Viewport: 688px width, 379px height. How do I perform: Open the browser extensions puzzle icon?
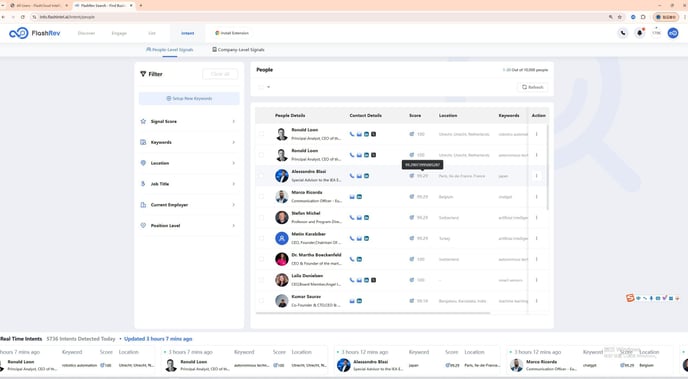tap(643, 17)
